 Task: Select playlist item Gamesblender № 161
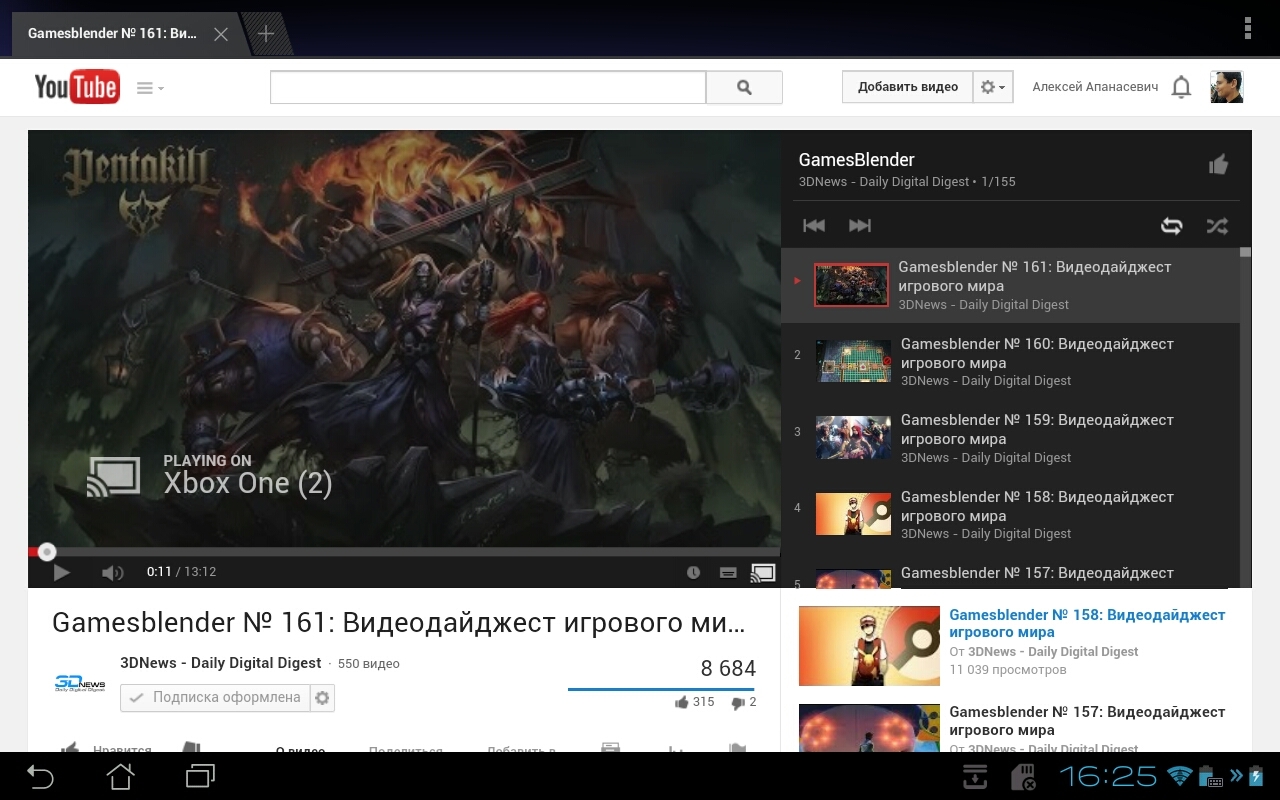(x=1010, y=285)
